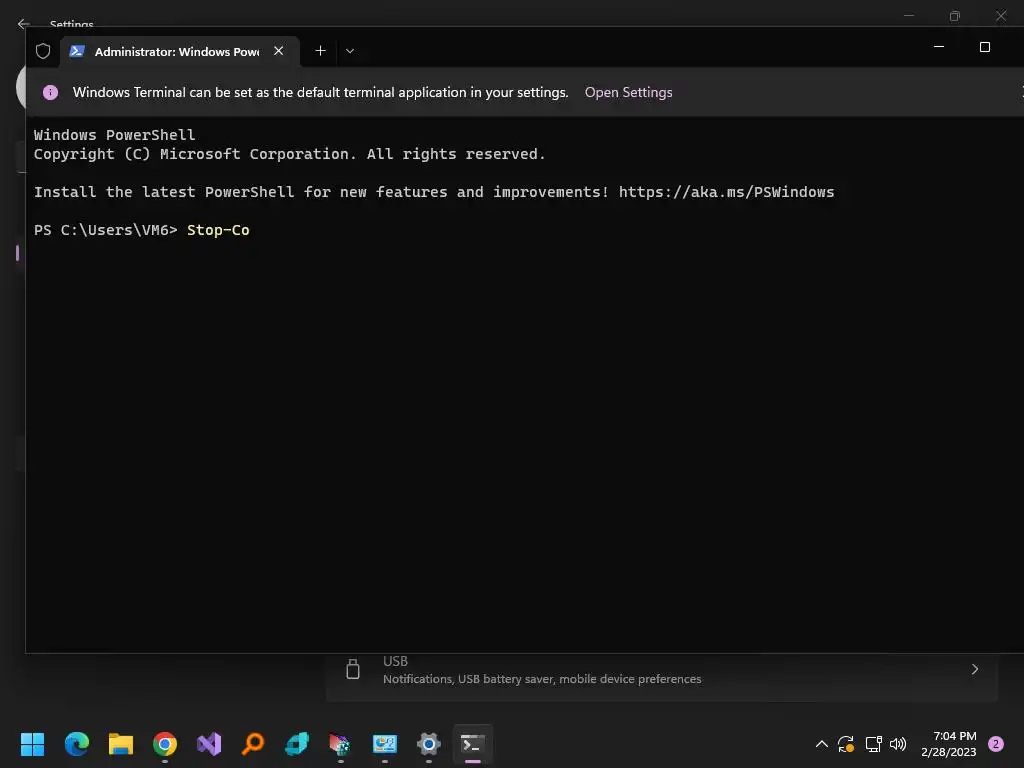Click the USB chevron arrow in Settings

(x=974, y=669)
